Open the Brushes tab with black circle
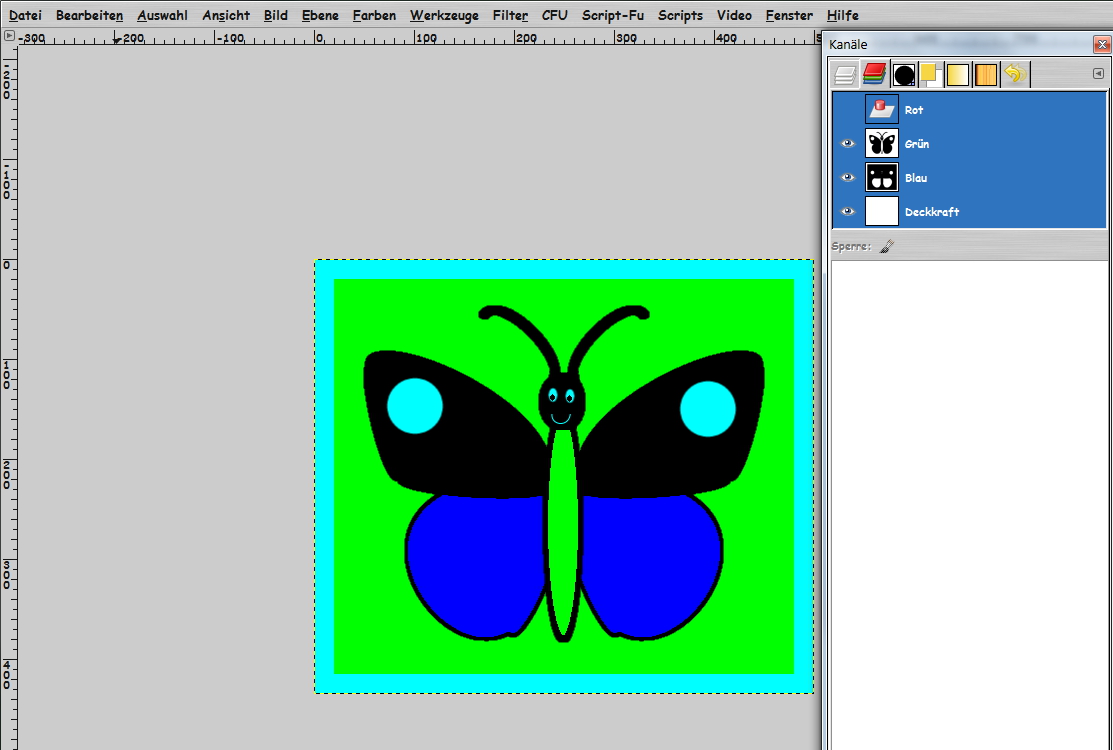The height and width of the screenshot is (750, 1113). pos(904,75)
